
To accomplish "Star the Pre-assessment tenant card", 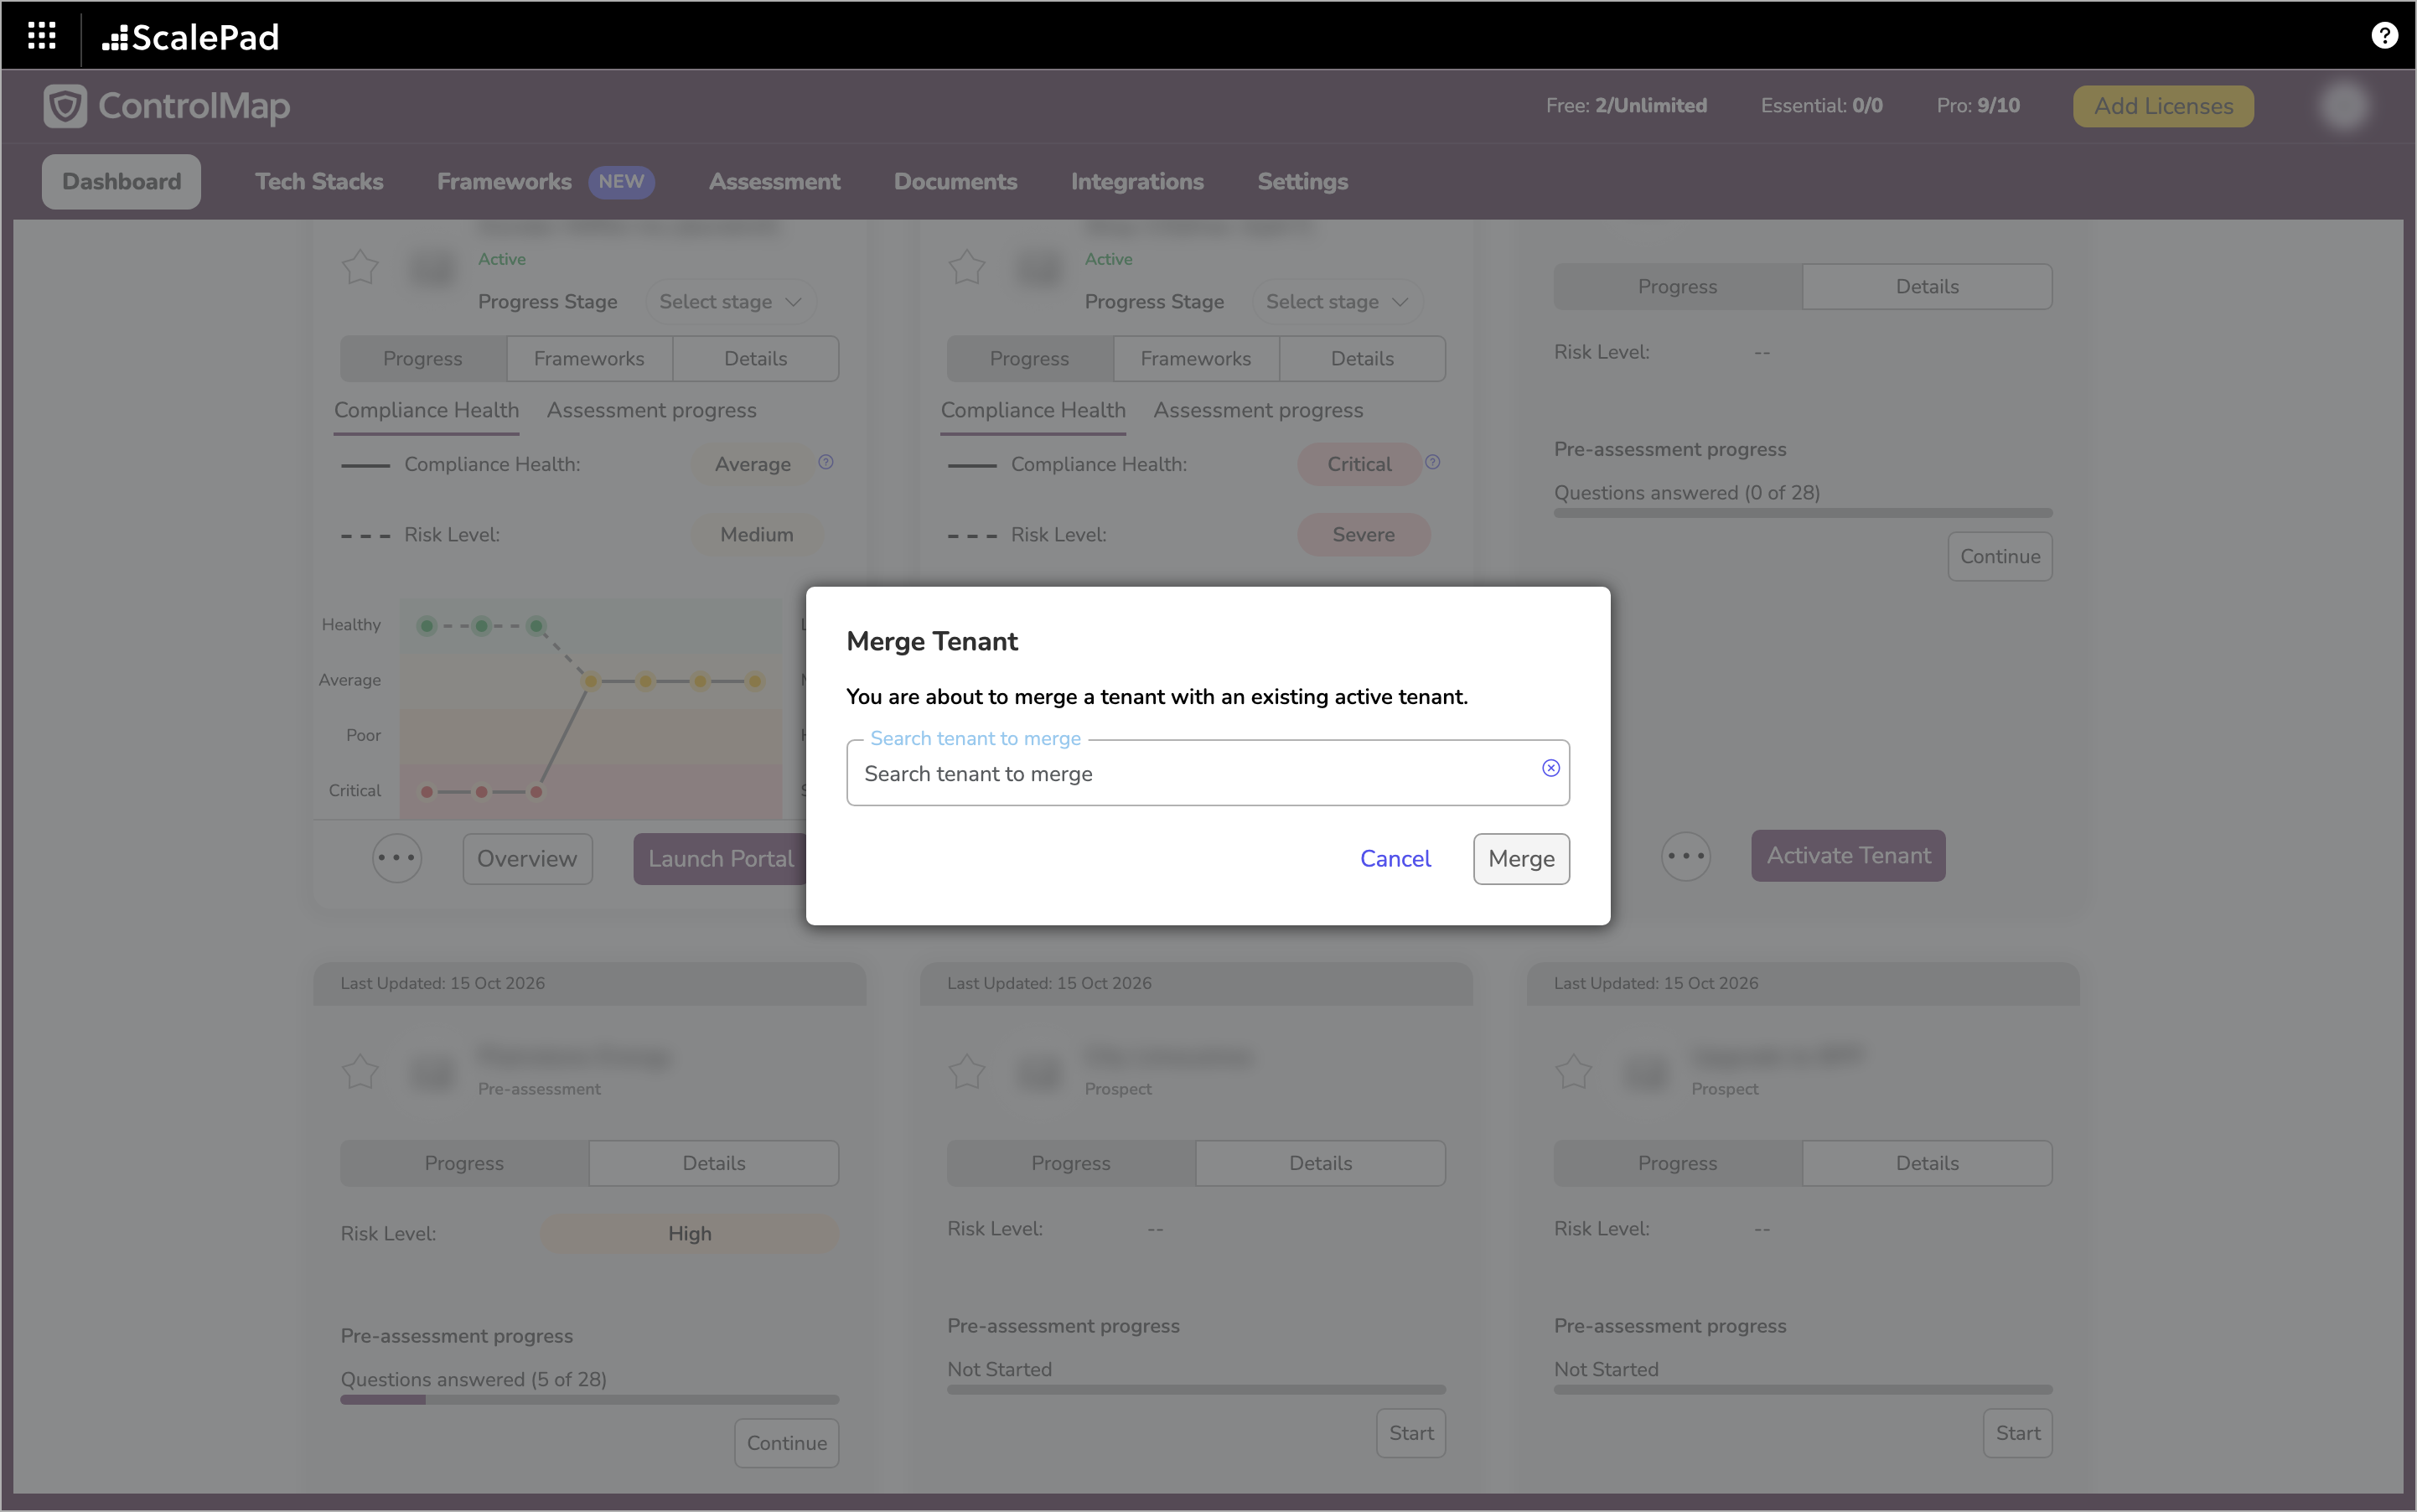I will (x=360, y=1072).
